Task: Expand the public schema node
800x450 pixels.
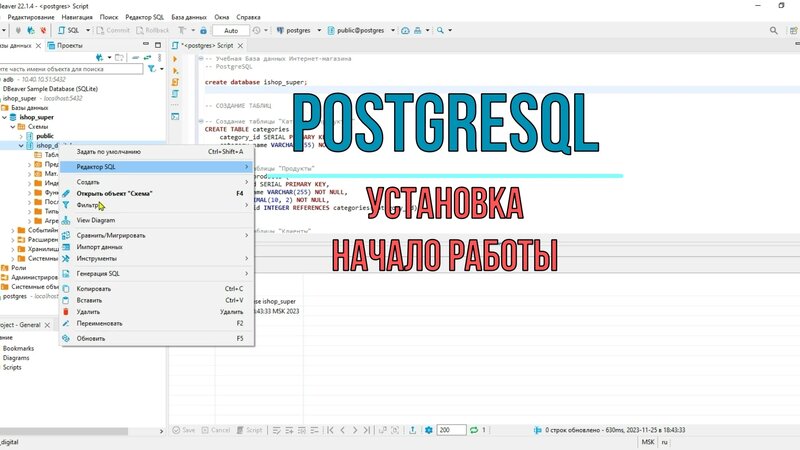Action: (21, 136)
